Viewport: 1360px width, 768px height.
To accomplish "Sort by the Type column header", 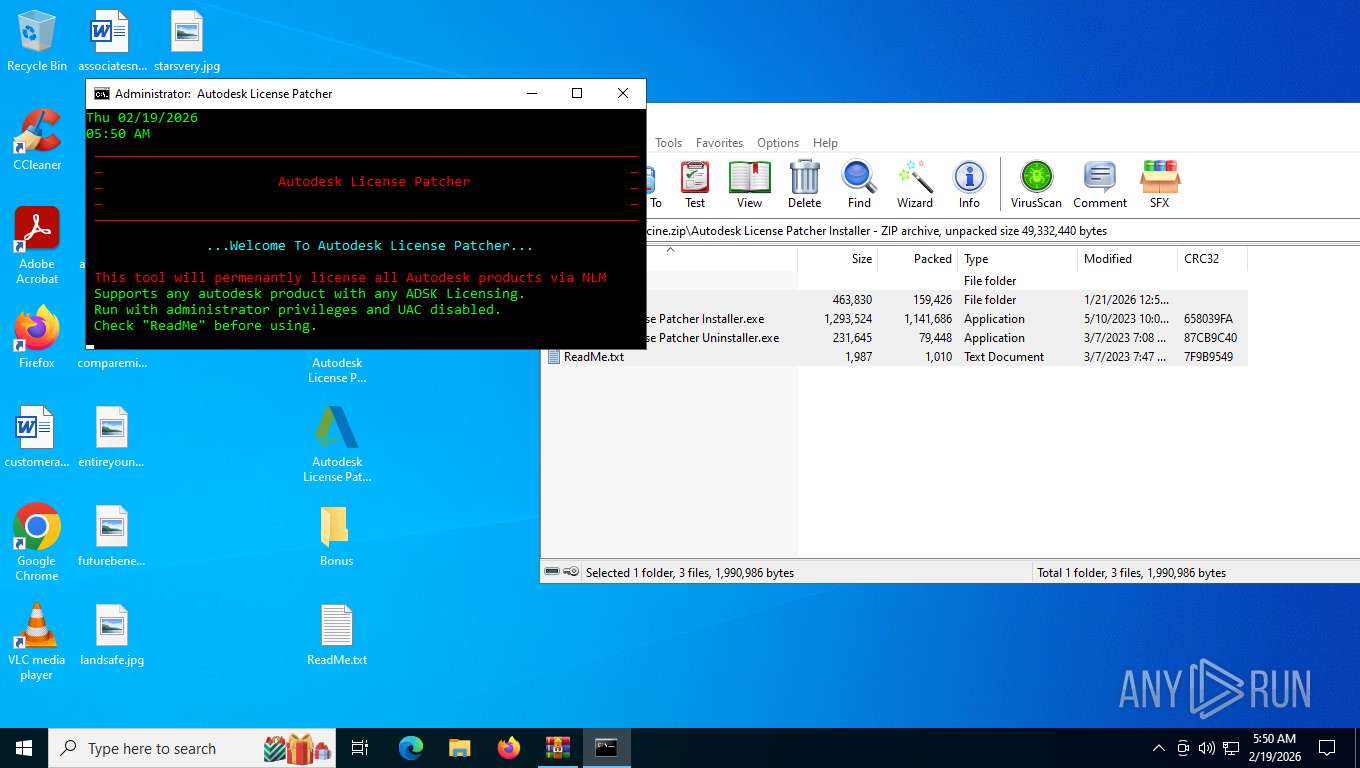I will [x=1018, y=259].
